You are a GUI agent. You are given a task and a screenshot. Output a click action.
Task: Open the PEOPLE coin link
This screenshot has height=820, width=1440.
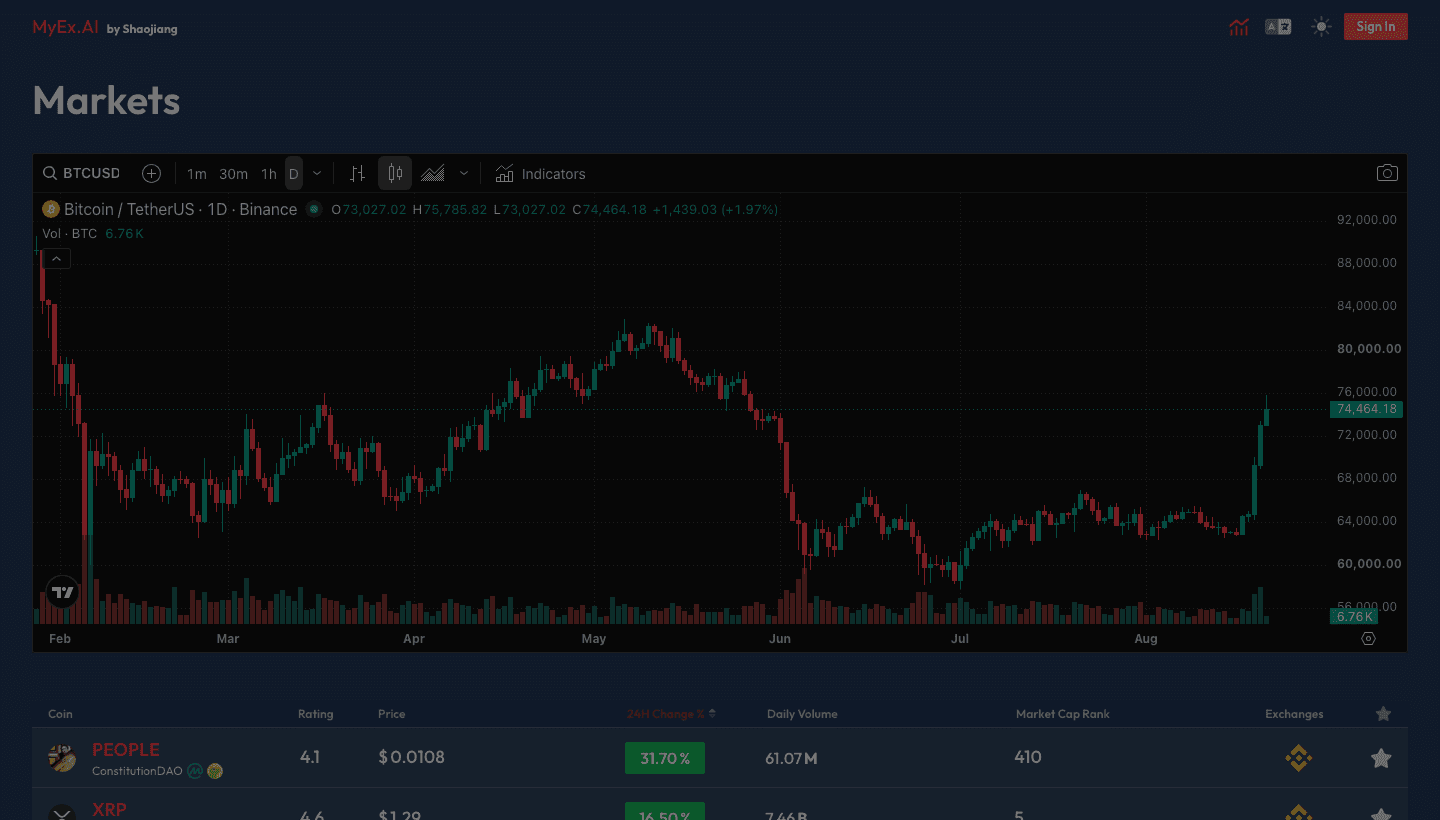tap(126, 749)
